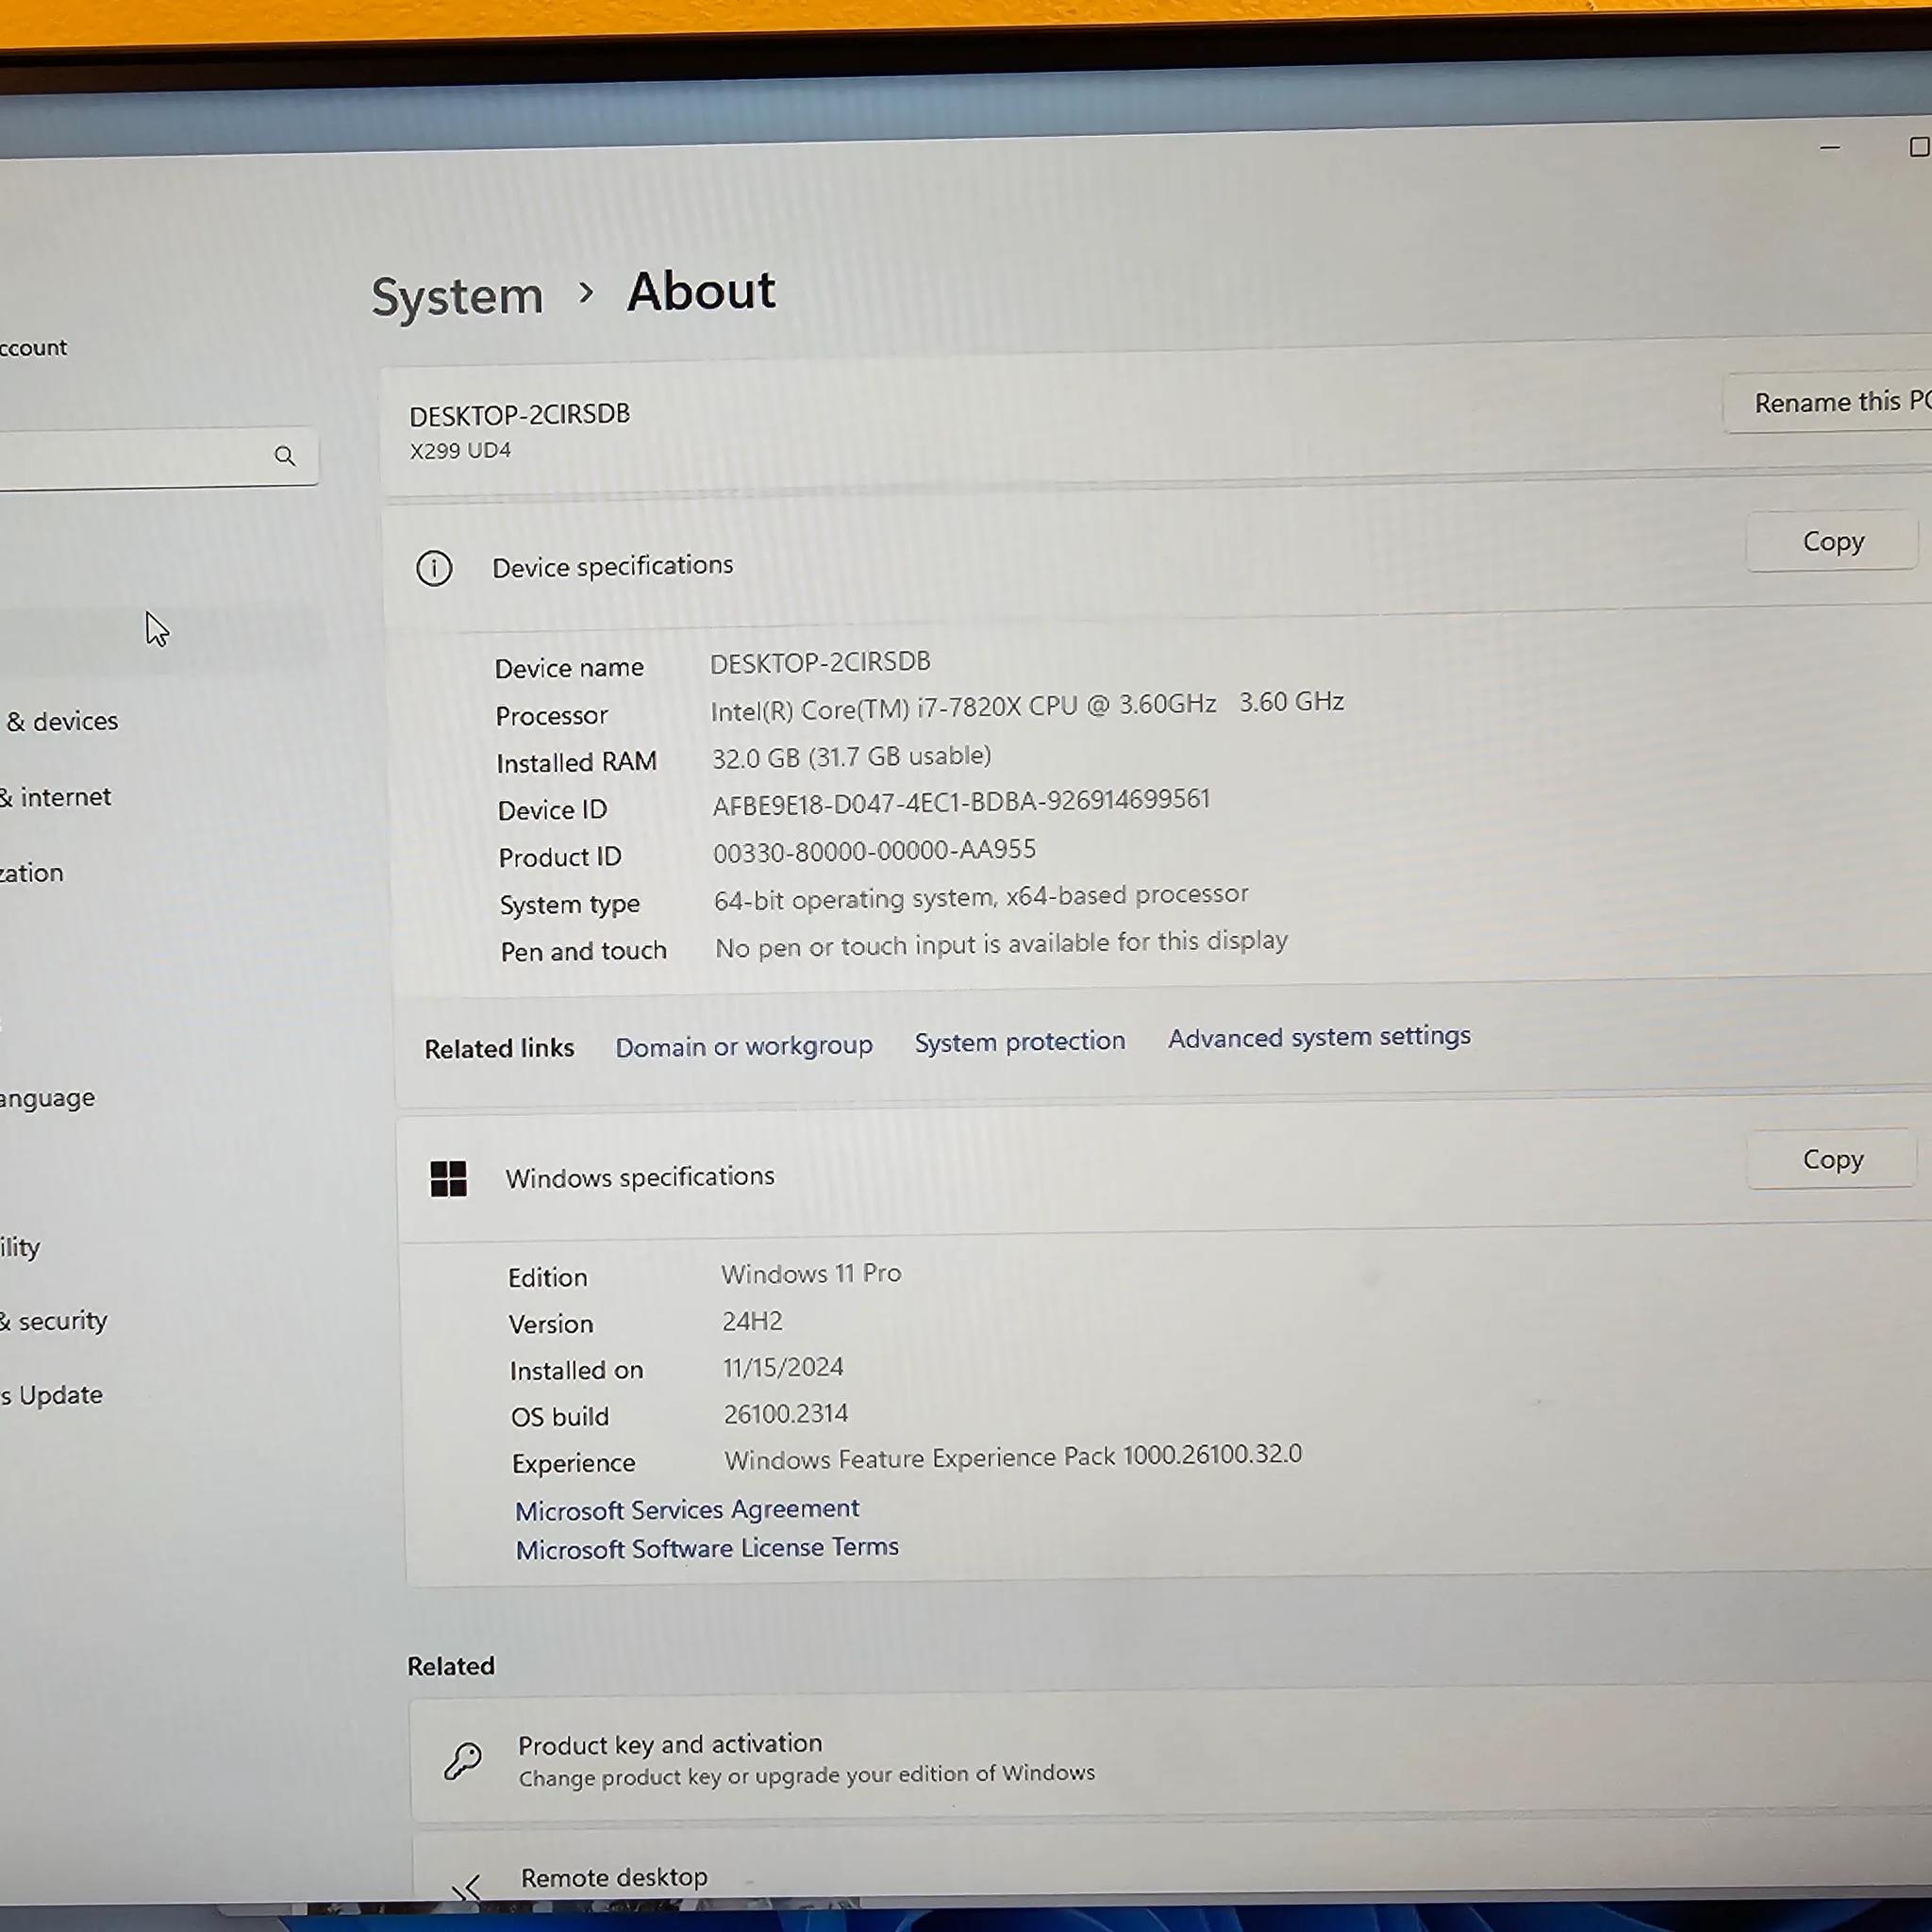The height and width of the screenshot is (1932, 1932).
Task: Click the Installed RAM value 32.0 GB
Action: point(852,756)
